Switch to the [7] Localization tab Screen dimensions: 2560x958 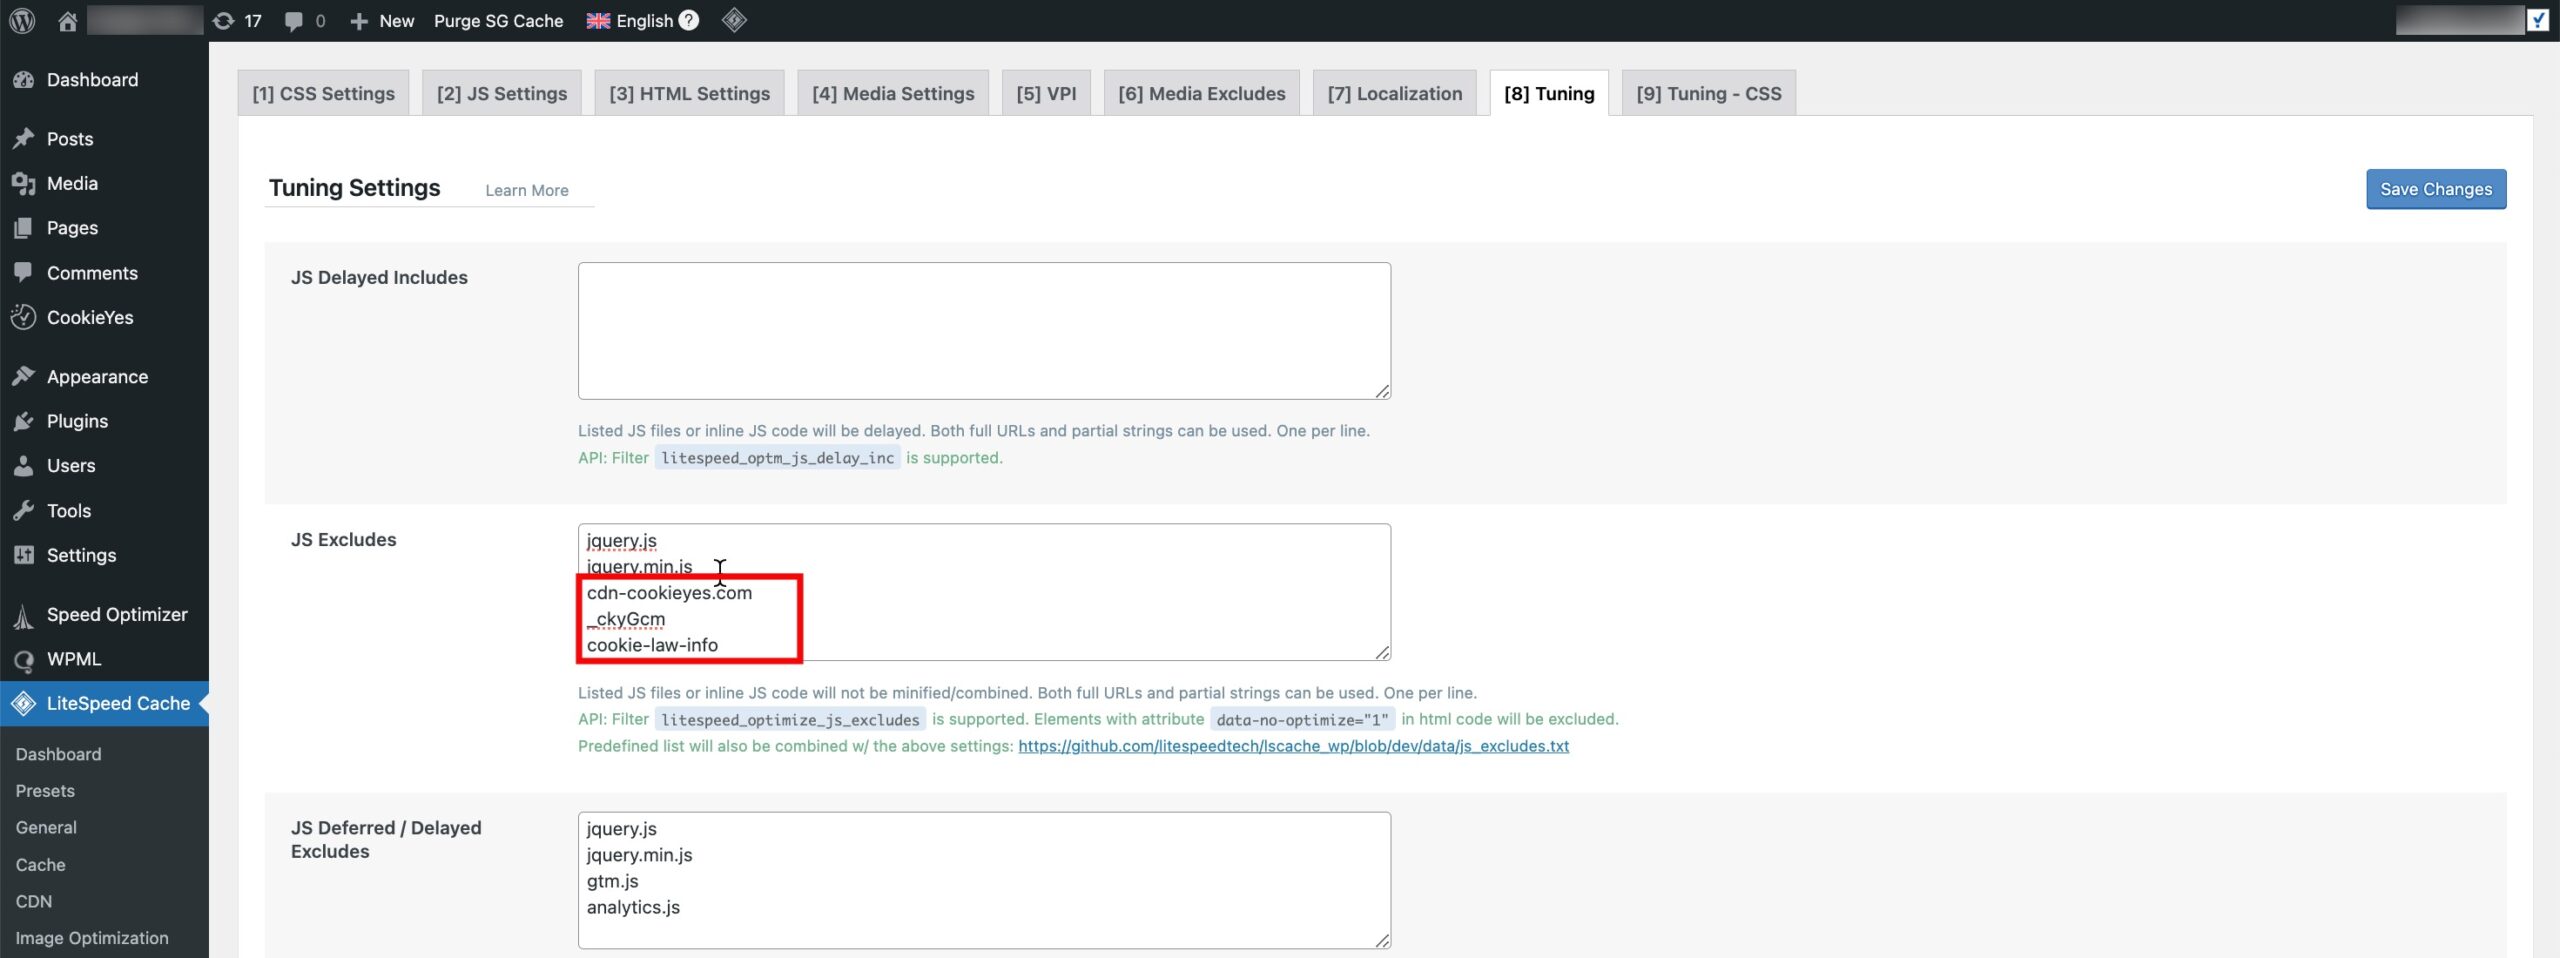coord(1395,93)
